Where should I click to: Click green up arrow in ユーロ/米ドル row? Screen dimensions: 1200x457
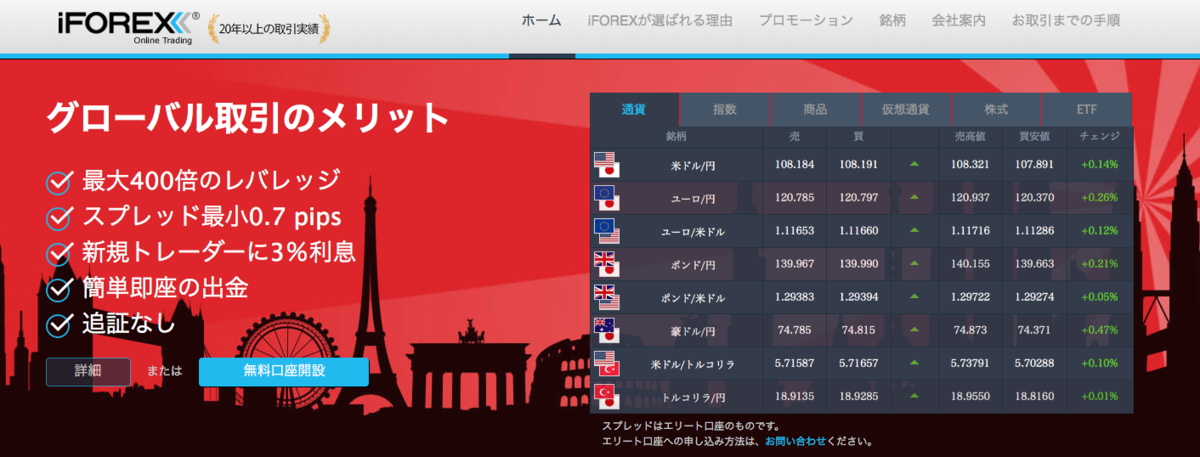point(914,231)
